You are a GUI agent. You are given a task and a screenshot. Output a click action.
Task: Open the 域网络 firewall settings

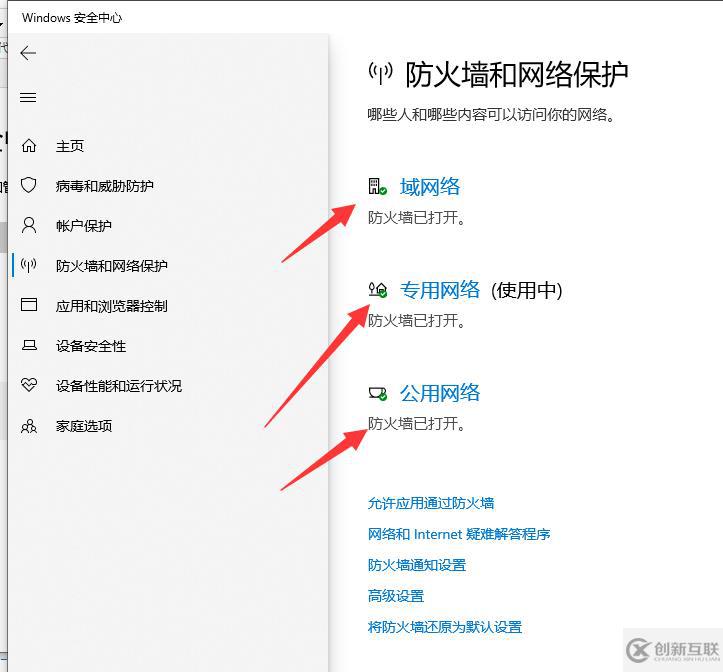tap(430, 187)
